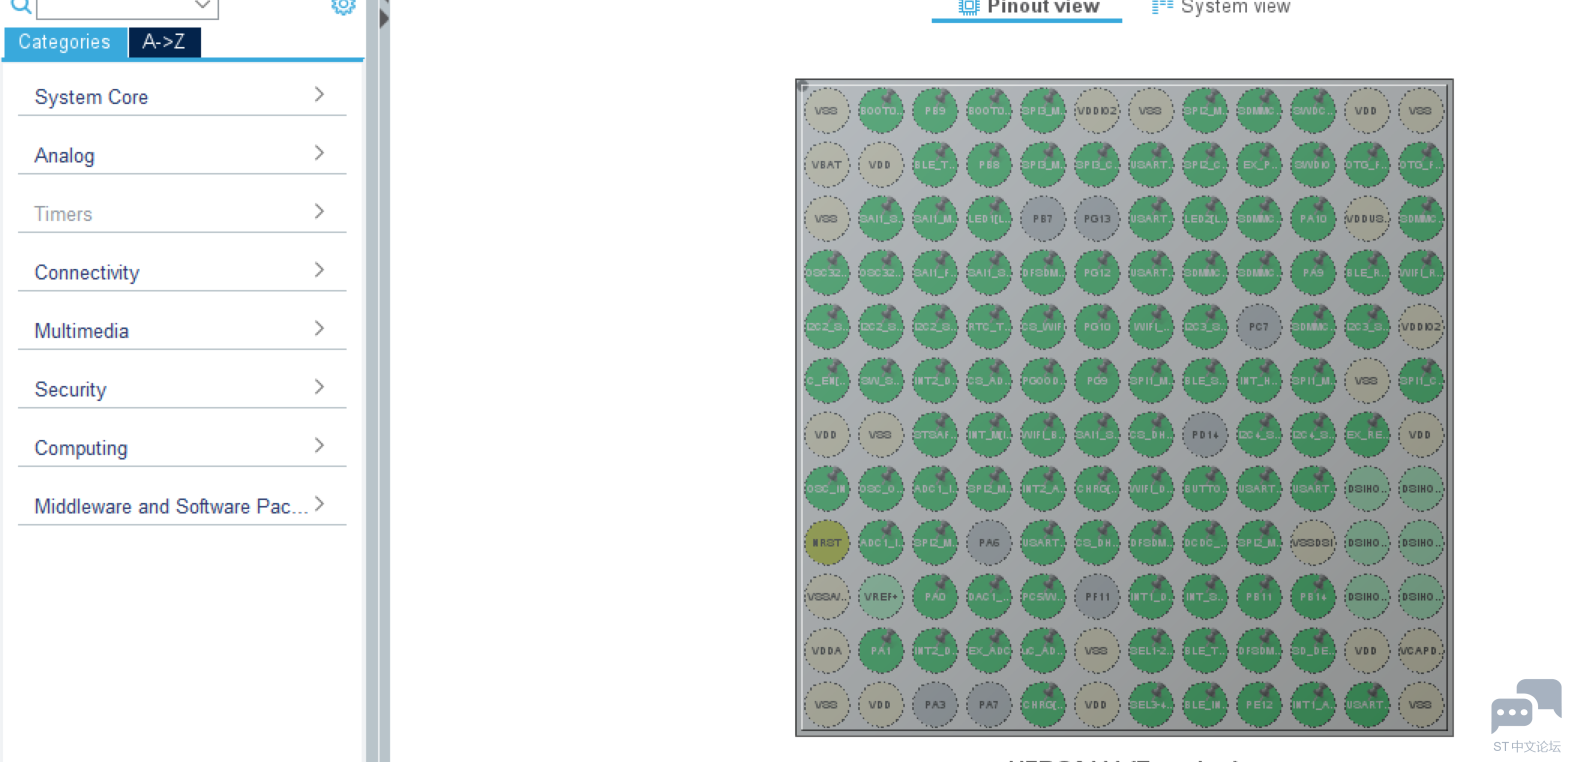Switch to the A->Z tab

pyautogui.click(x=164, y=42)
